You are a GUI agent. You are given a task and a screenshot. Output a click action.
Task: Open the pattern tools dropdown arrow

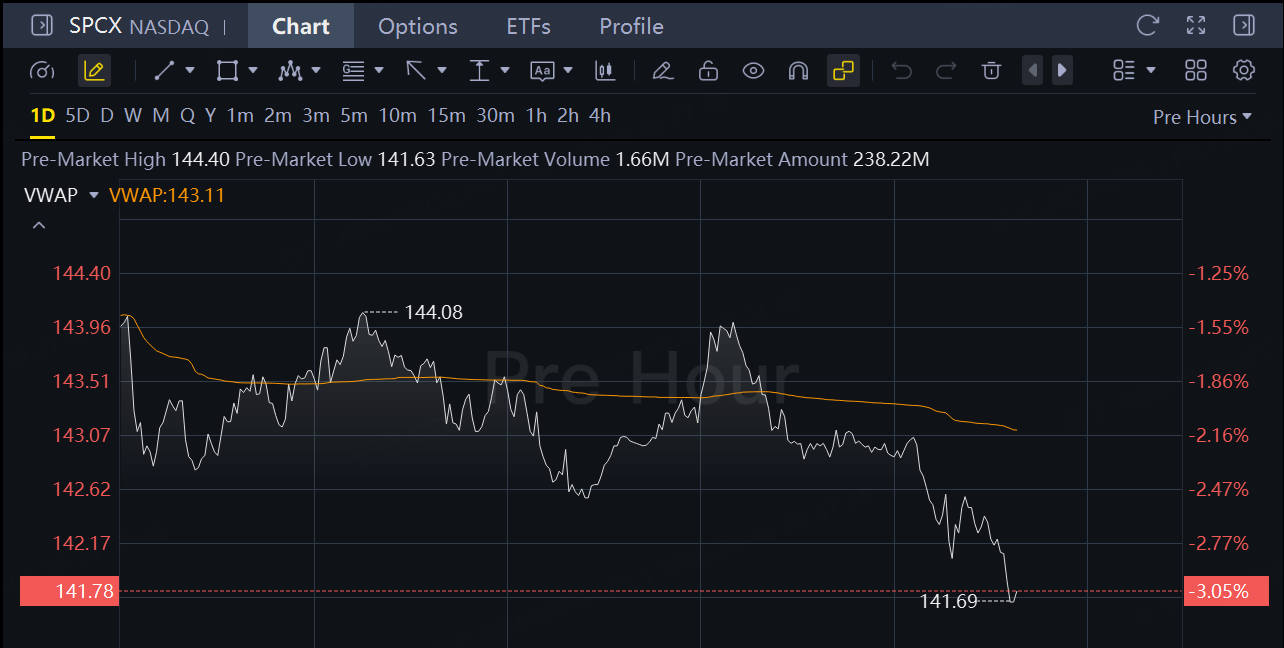point(316,70)
